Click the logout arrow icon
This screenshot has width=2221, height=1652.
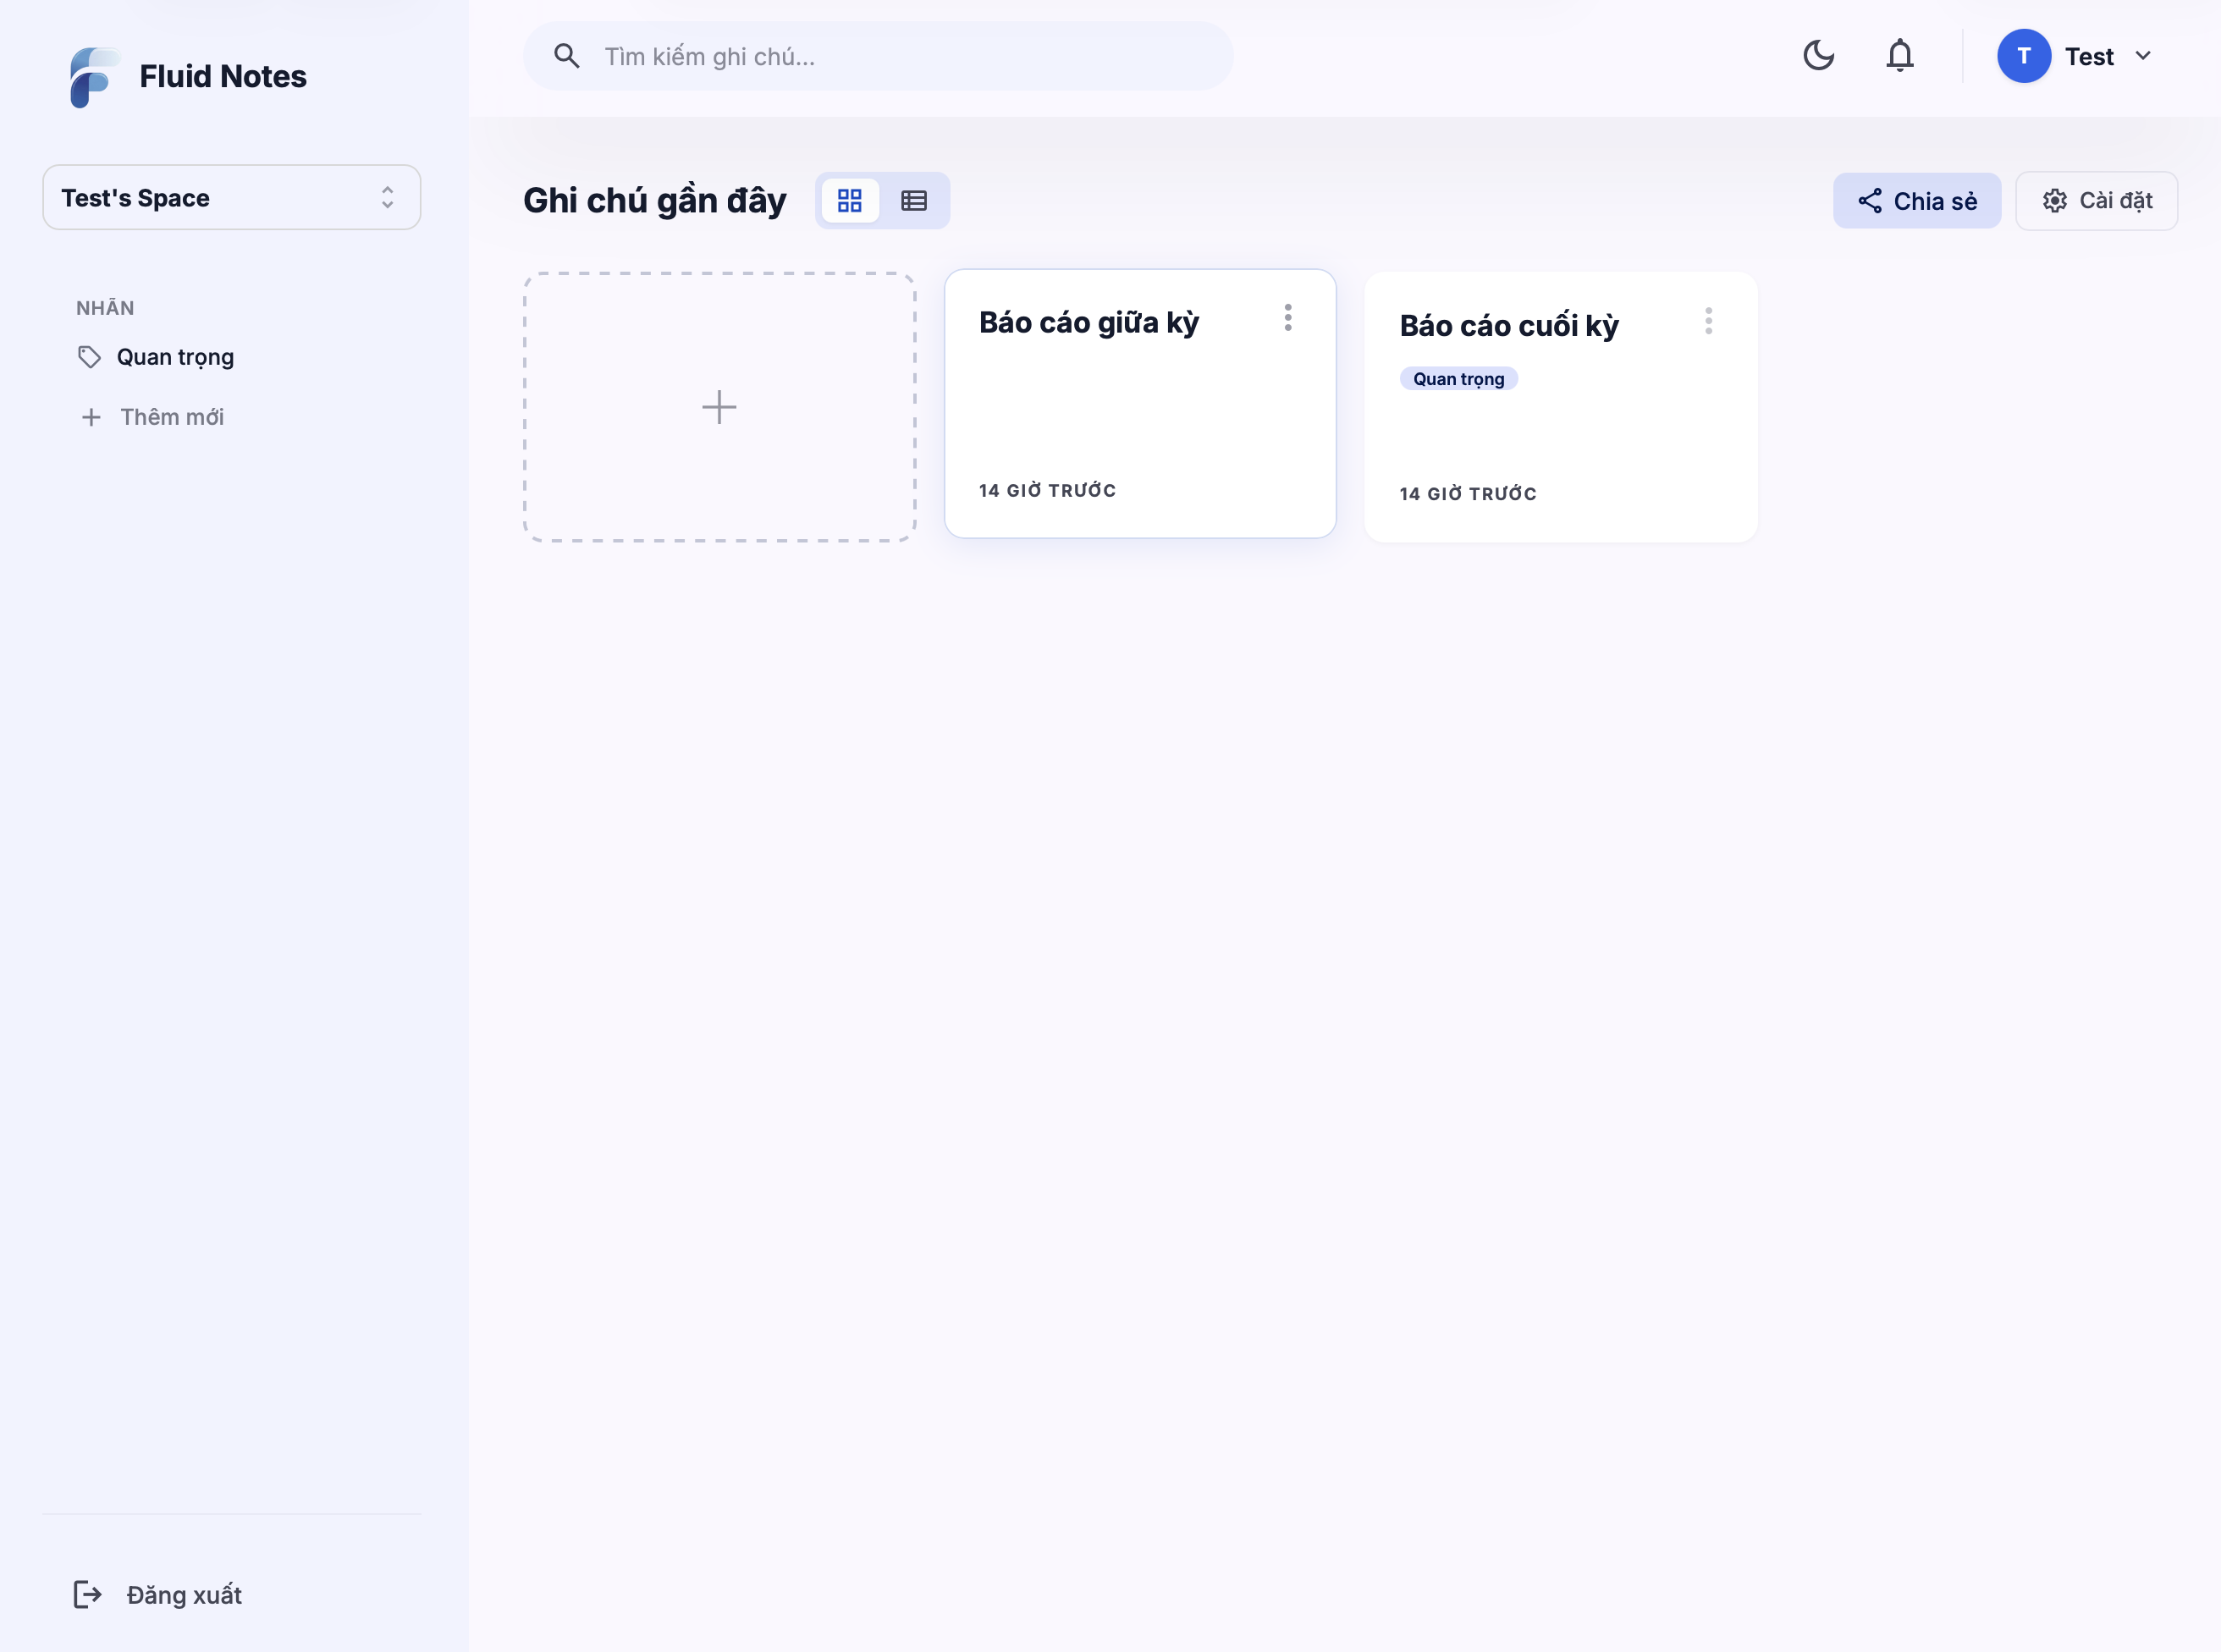88,1594
